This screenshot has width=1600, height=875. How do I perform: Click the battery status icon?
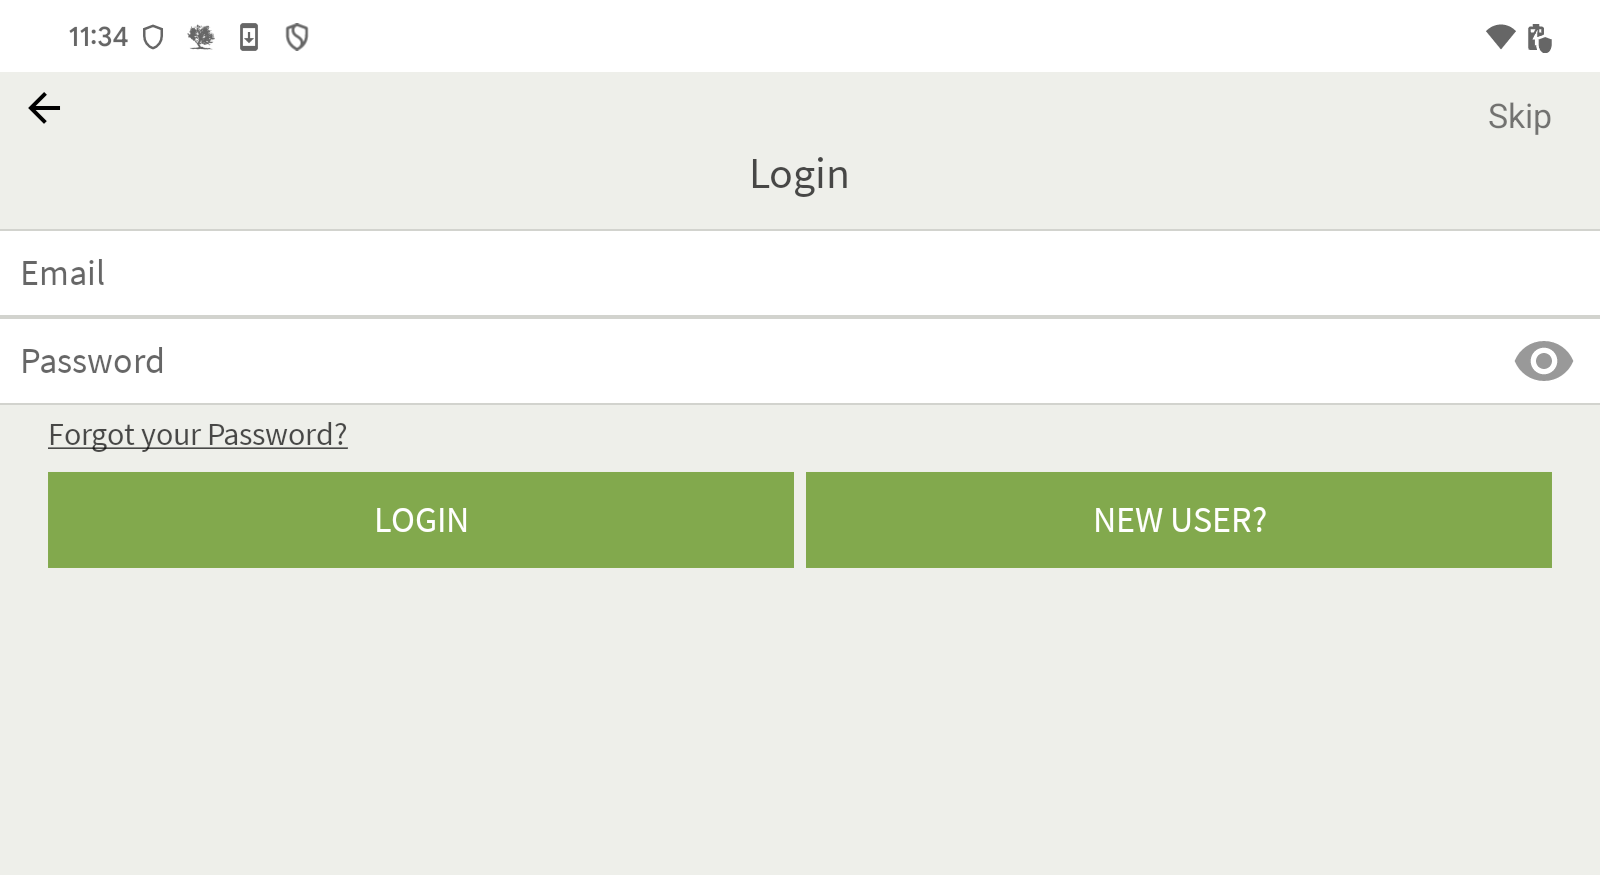tap(1539, 38)
